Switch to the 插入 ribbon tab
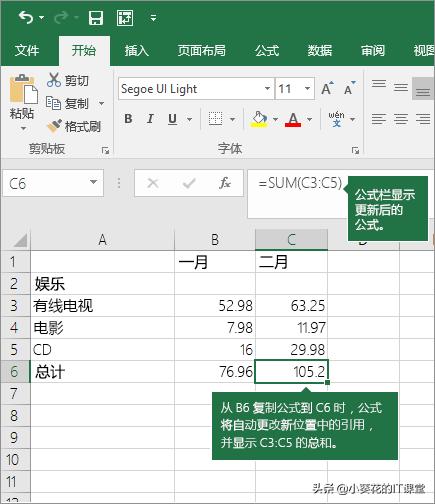 (x=137, y=51)
